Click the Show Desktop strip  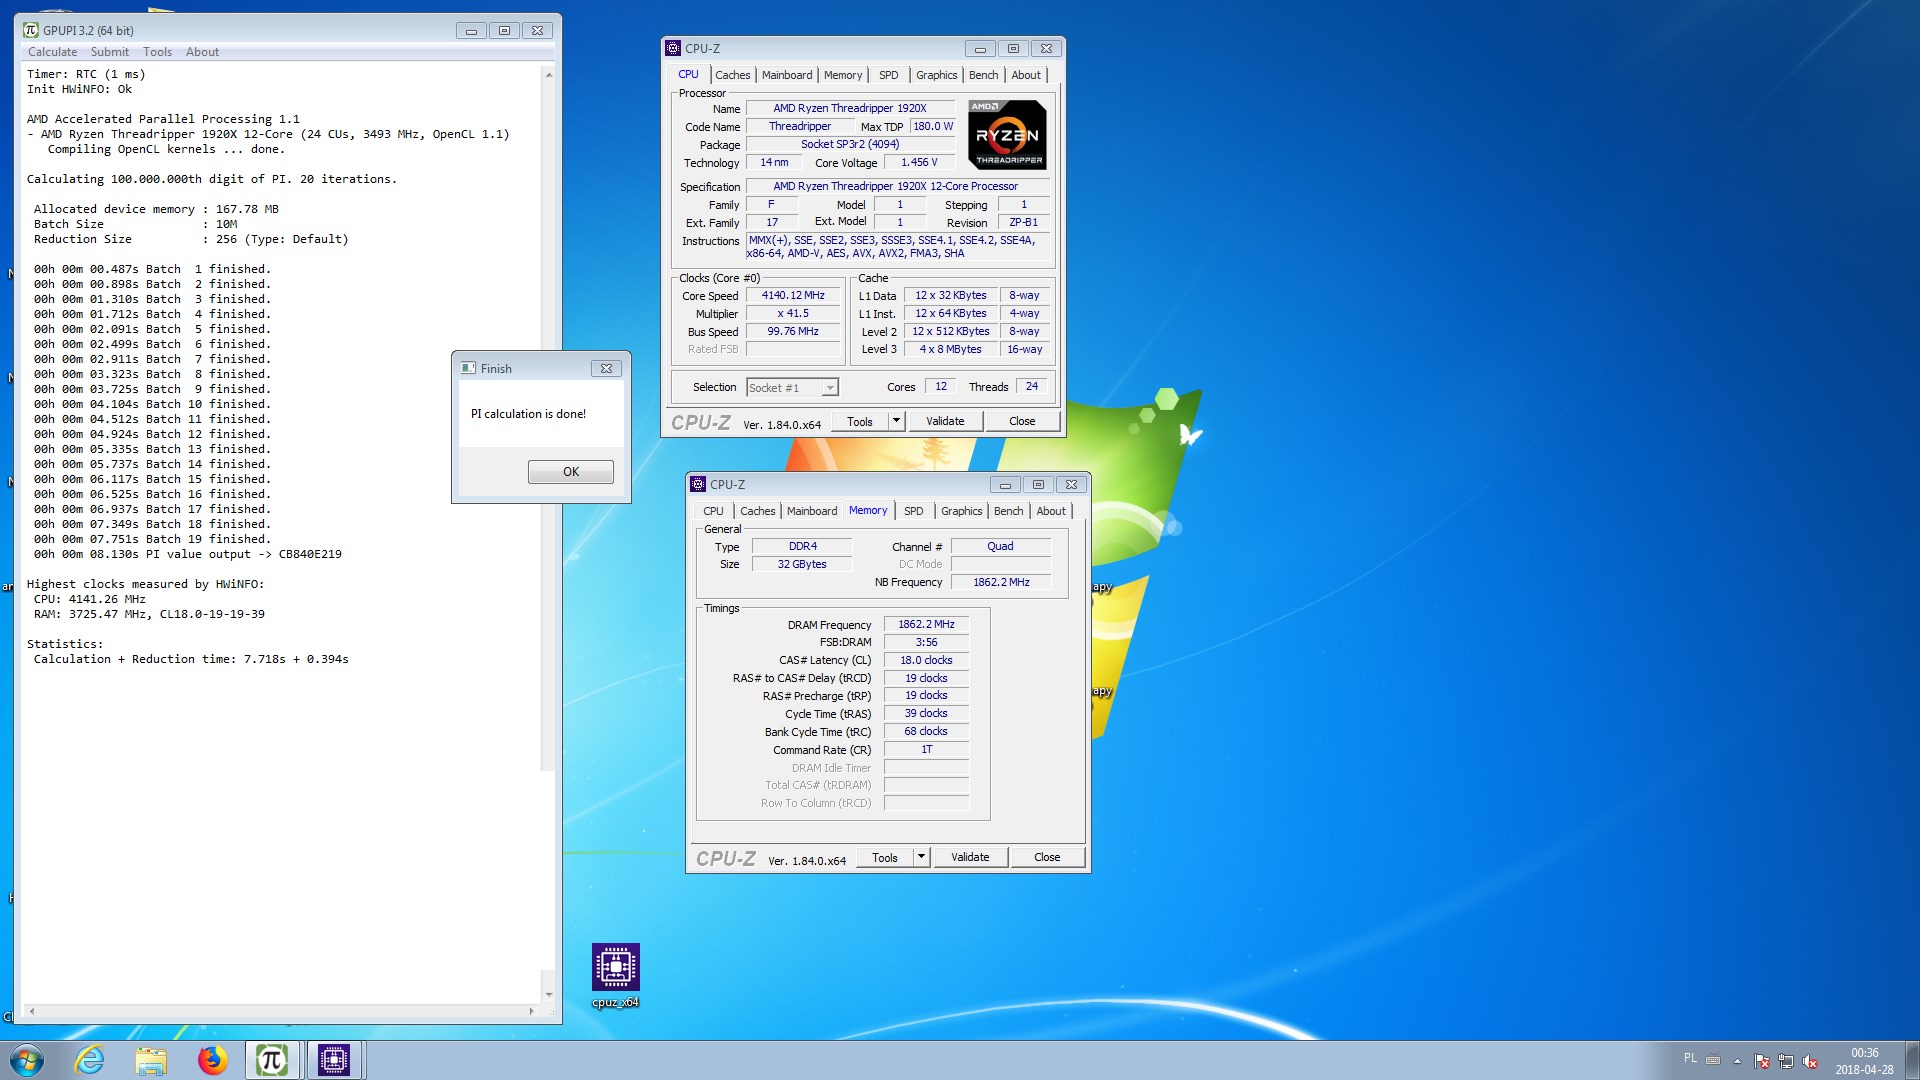pyautogui.click(x=1912, y=1060)
